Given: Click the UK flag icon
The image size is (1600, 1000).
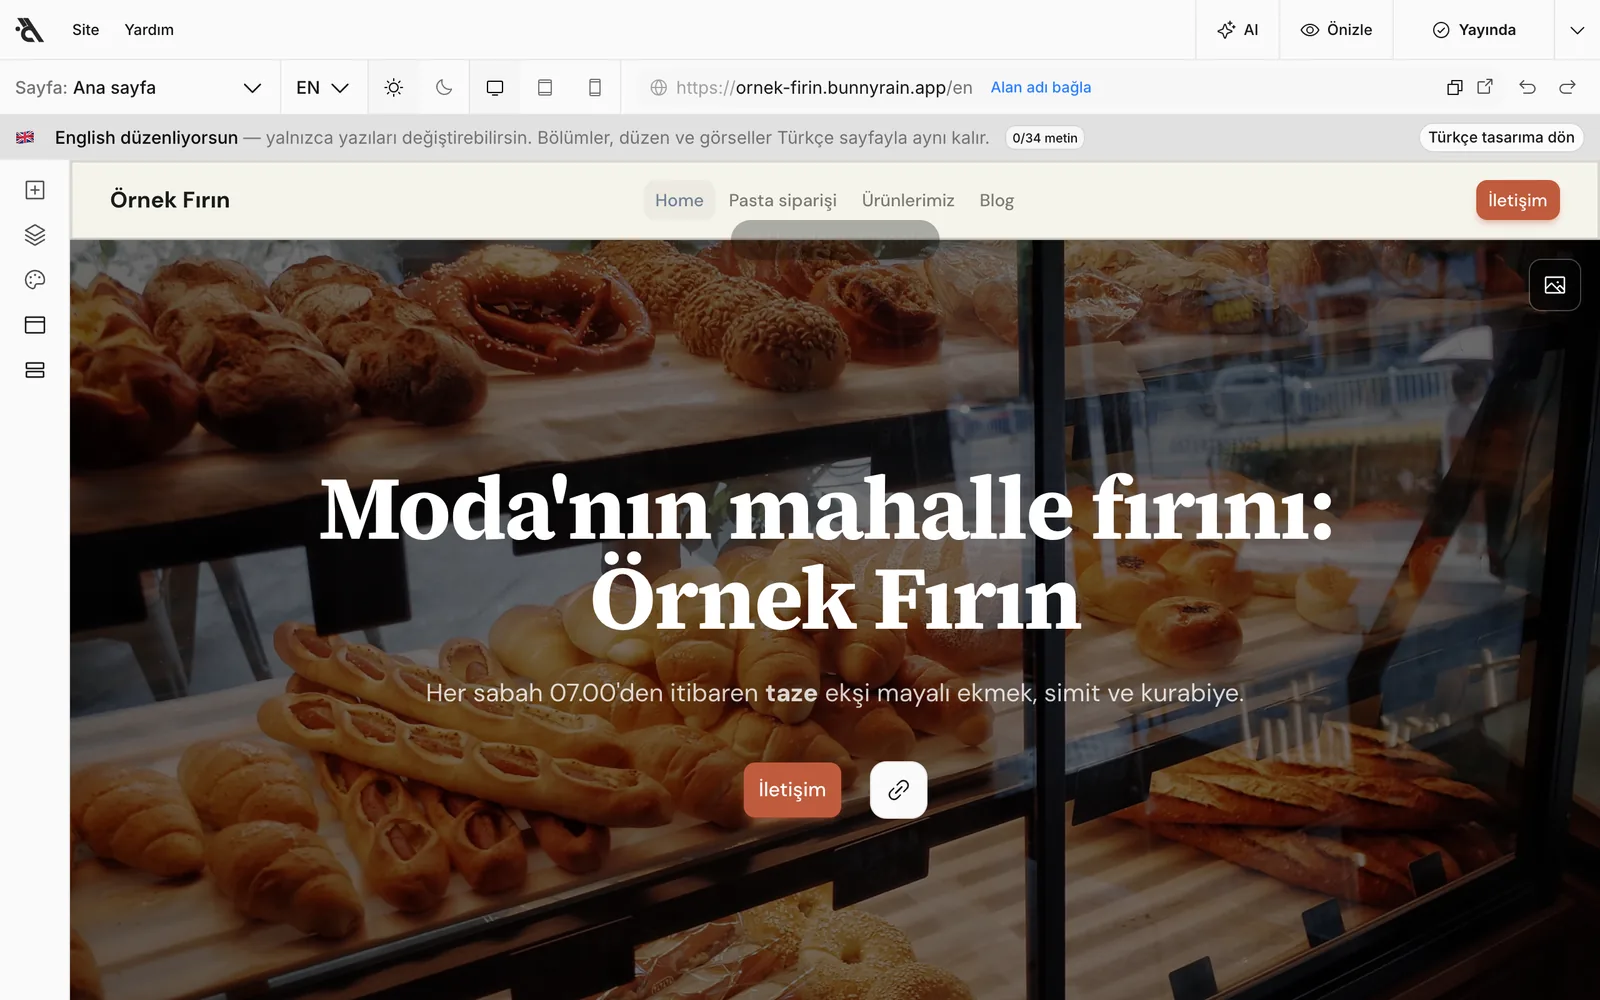Looking at the screenshot, I should (25, 138).
